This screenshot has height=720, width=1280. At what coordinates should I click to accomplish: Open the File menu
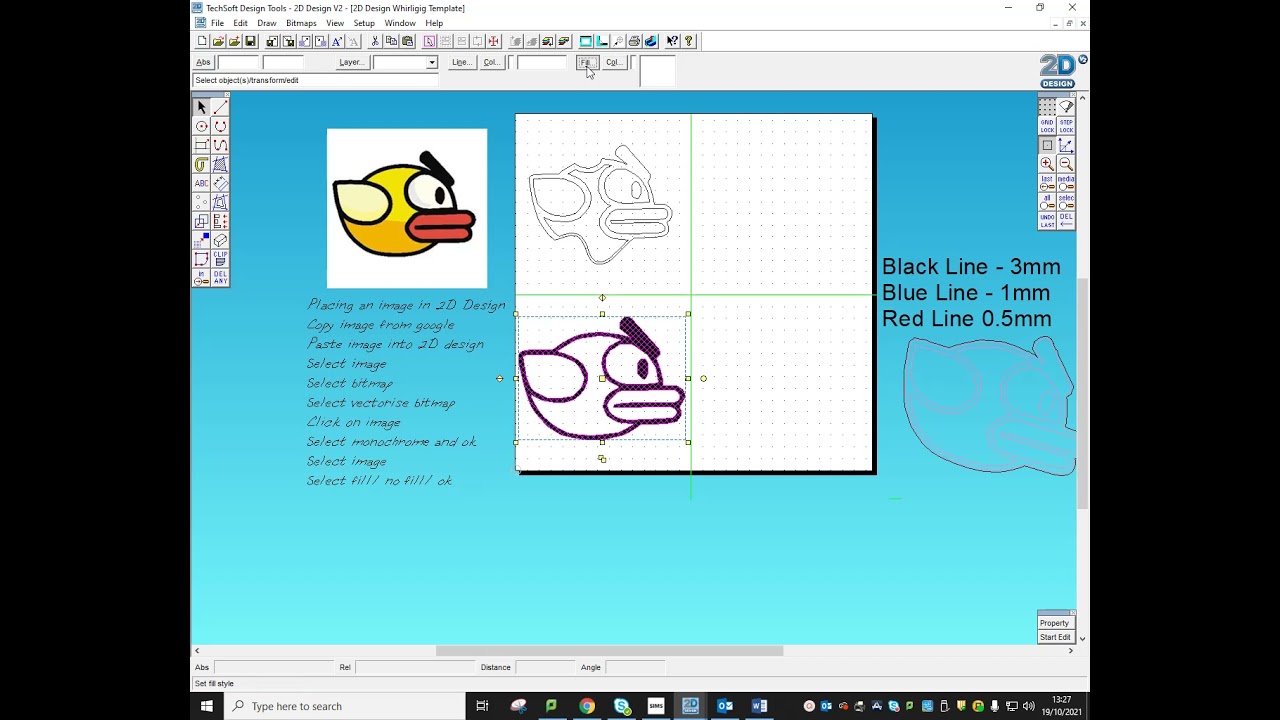217,23
